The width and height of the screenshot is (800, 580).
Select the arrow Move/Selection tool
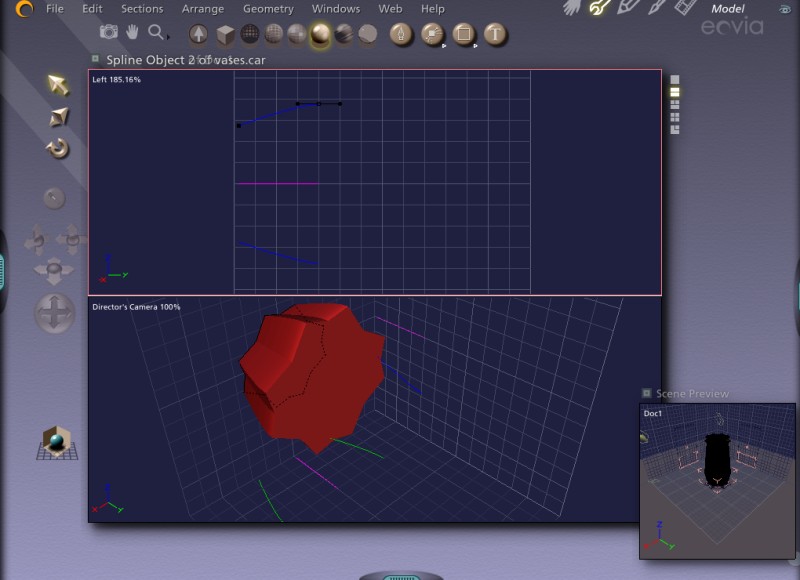[58, 84]
